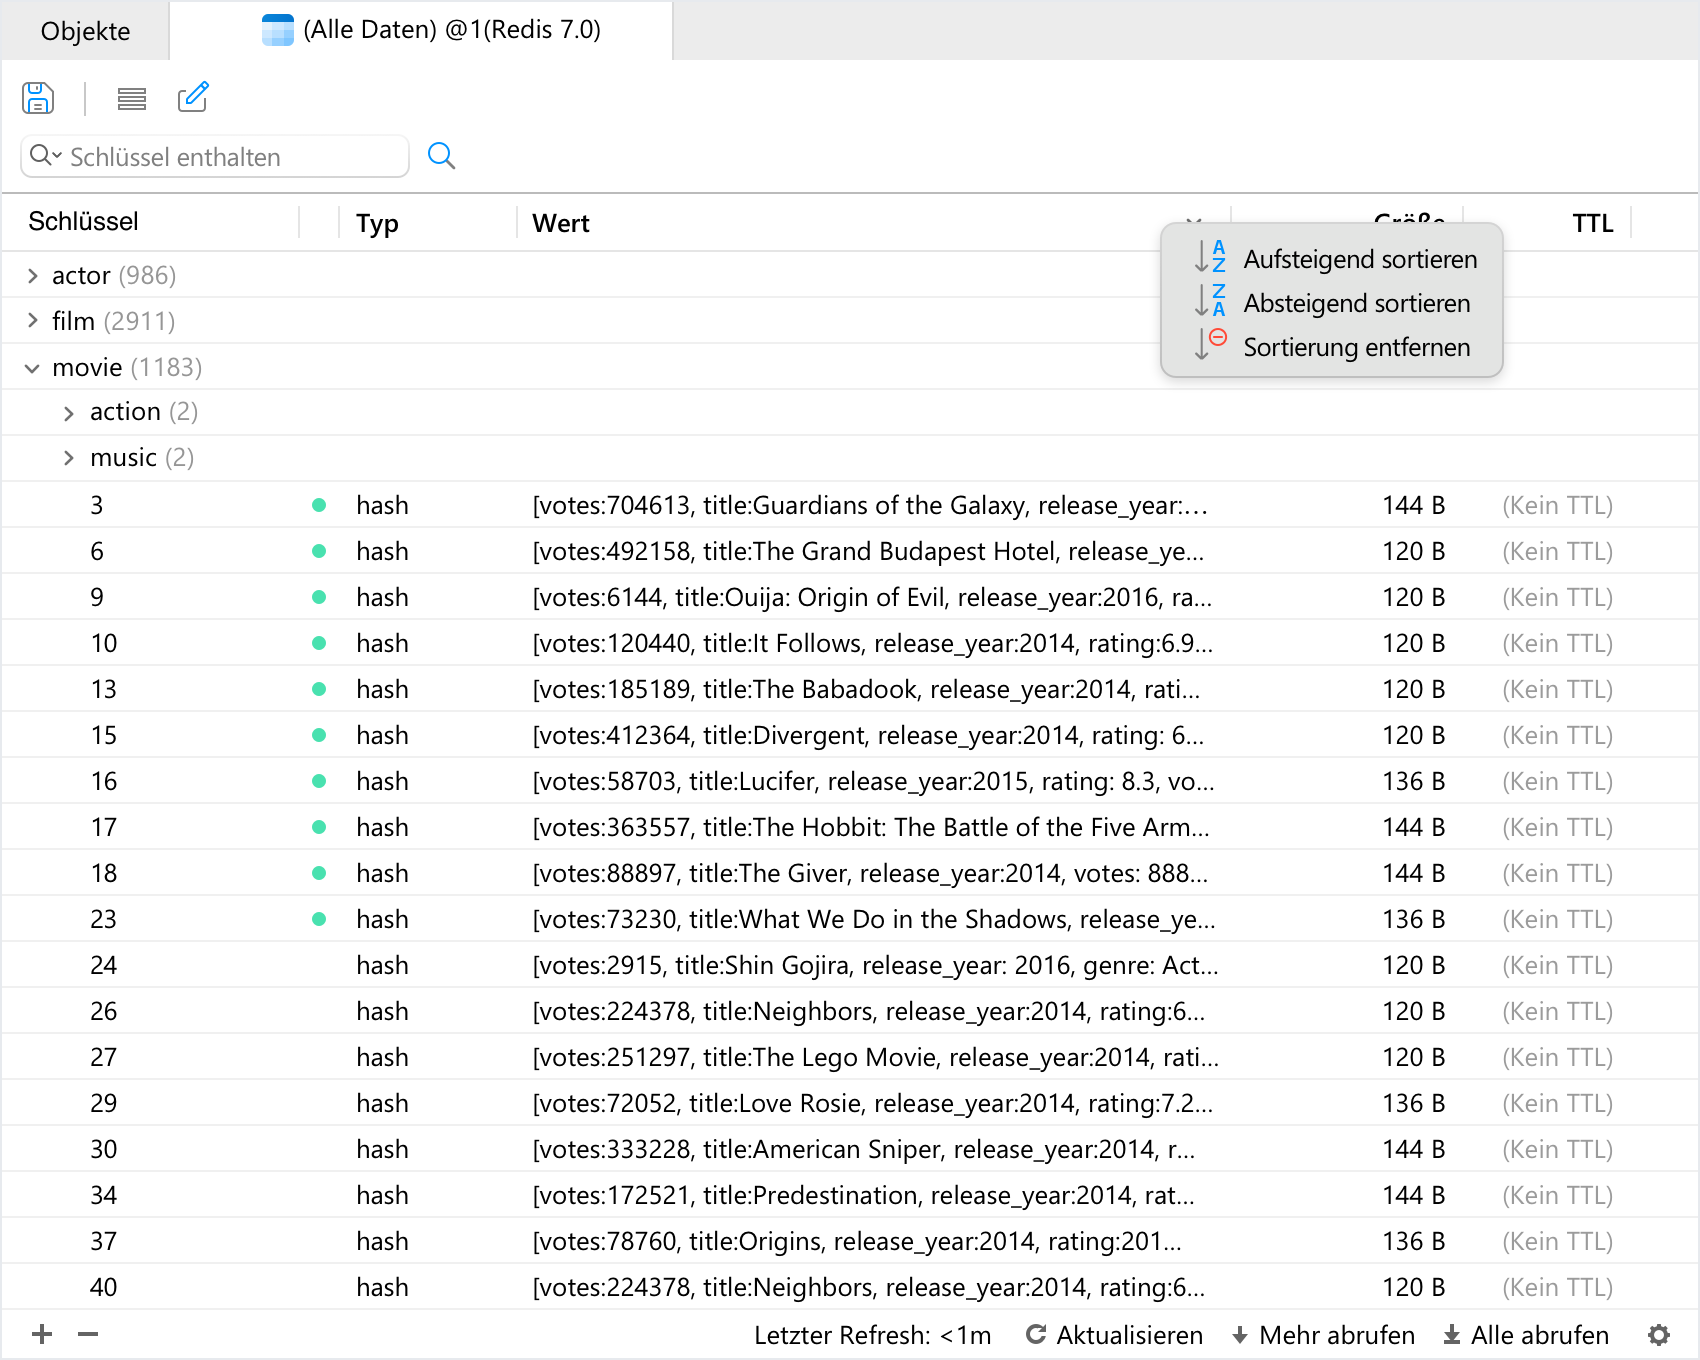This screenshot has height=1360, width=1700.
Task: Switch to list view icon
Action: click(132, 98)
